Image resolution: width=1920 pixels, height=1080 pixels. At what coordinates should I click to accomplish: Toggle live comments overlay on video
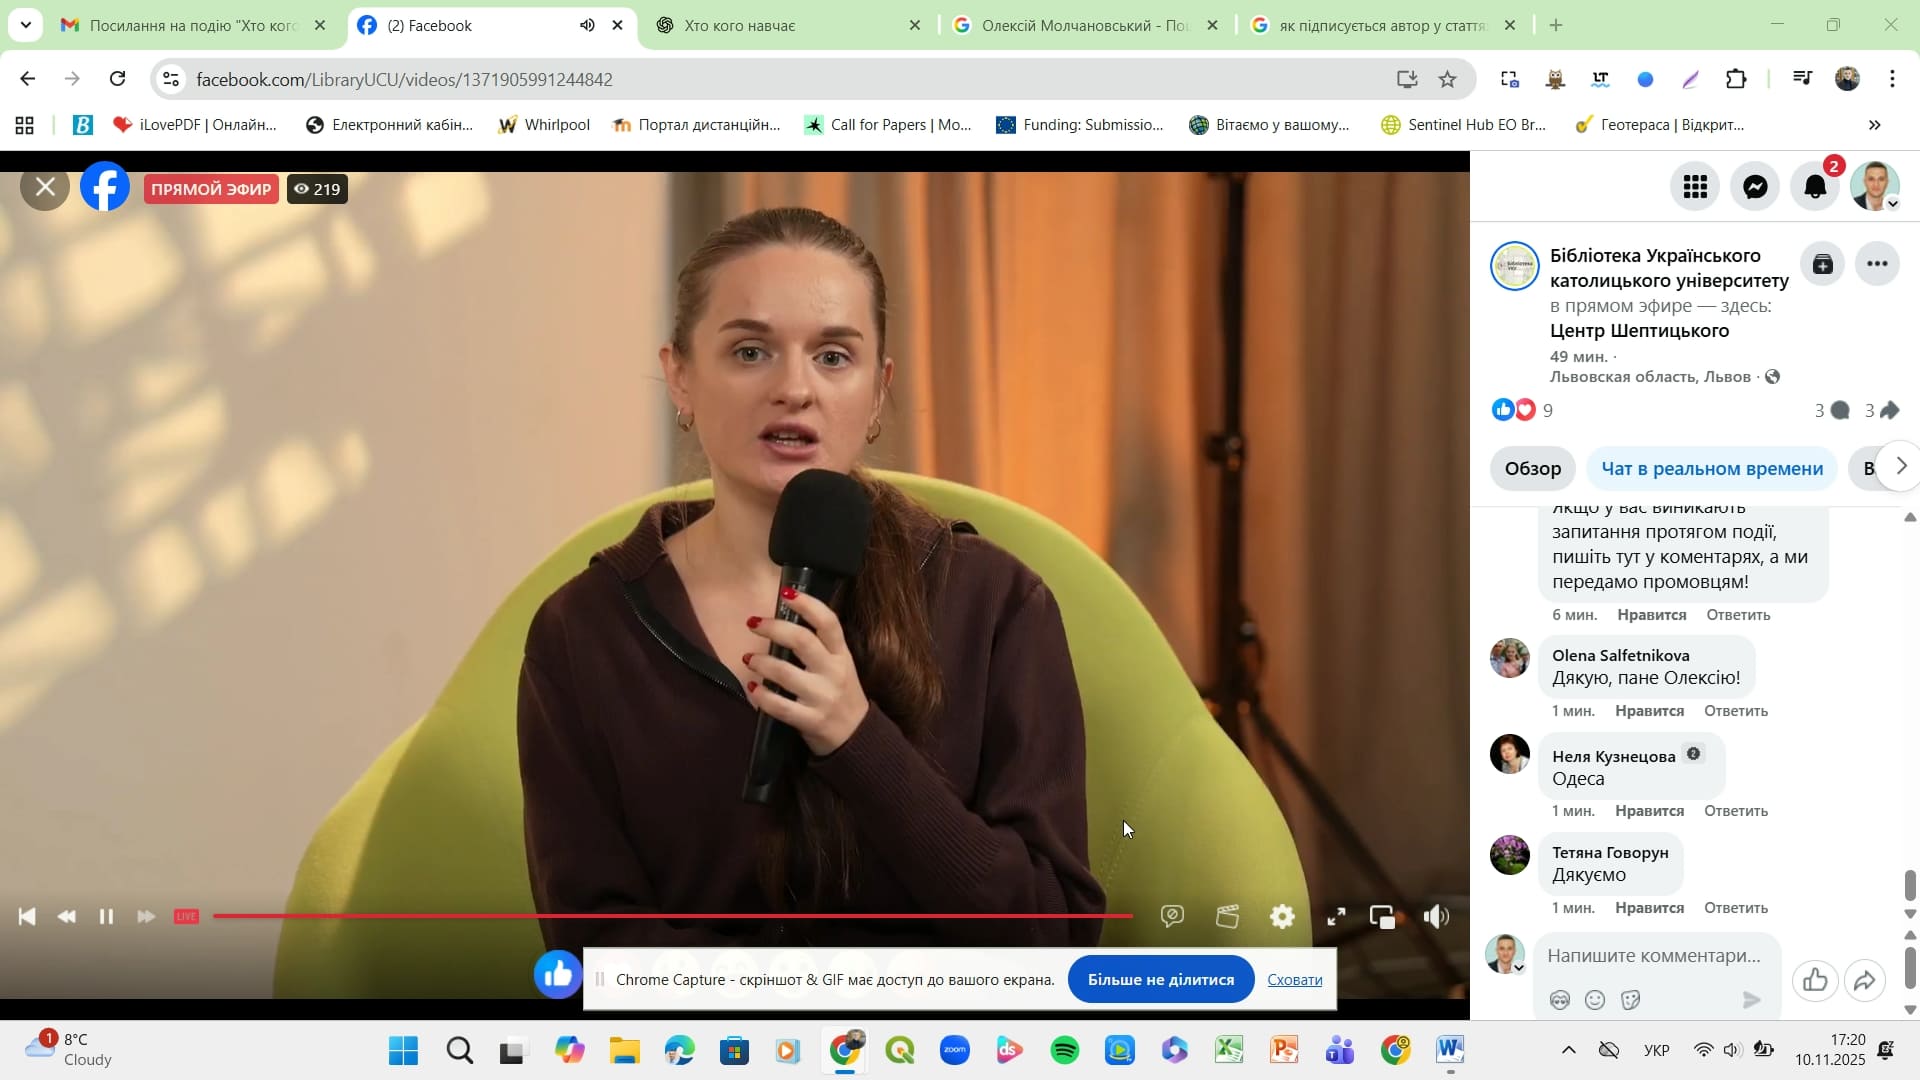click(x=1172, y=917)
